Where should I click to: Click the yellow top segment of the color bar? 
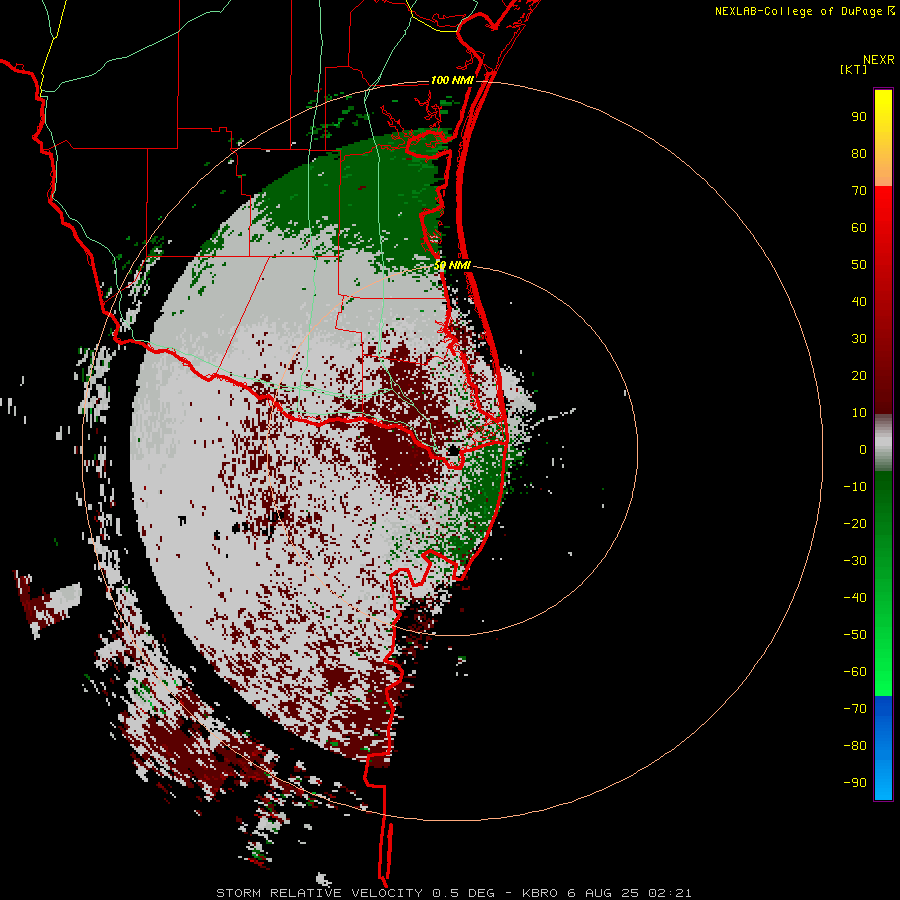coord(883,138)
